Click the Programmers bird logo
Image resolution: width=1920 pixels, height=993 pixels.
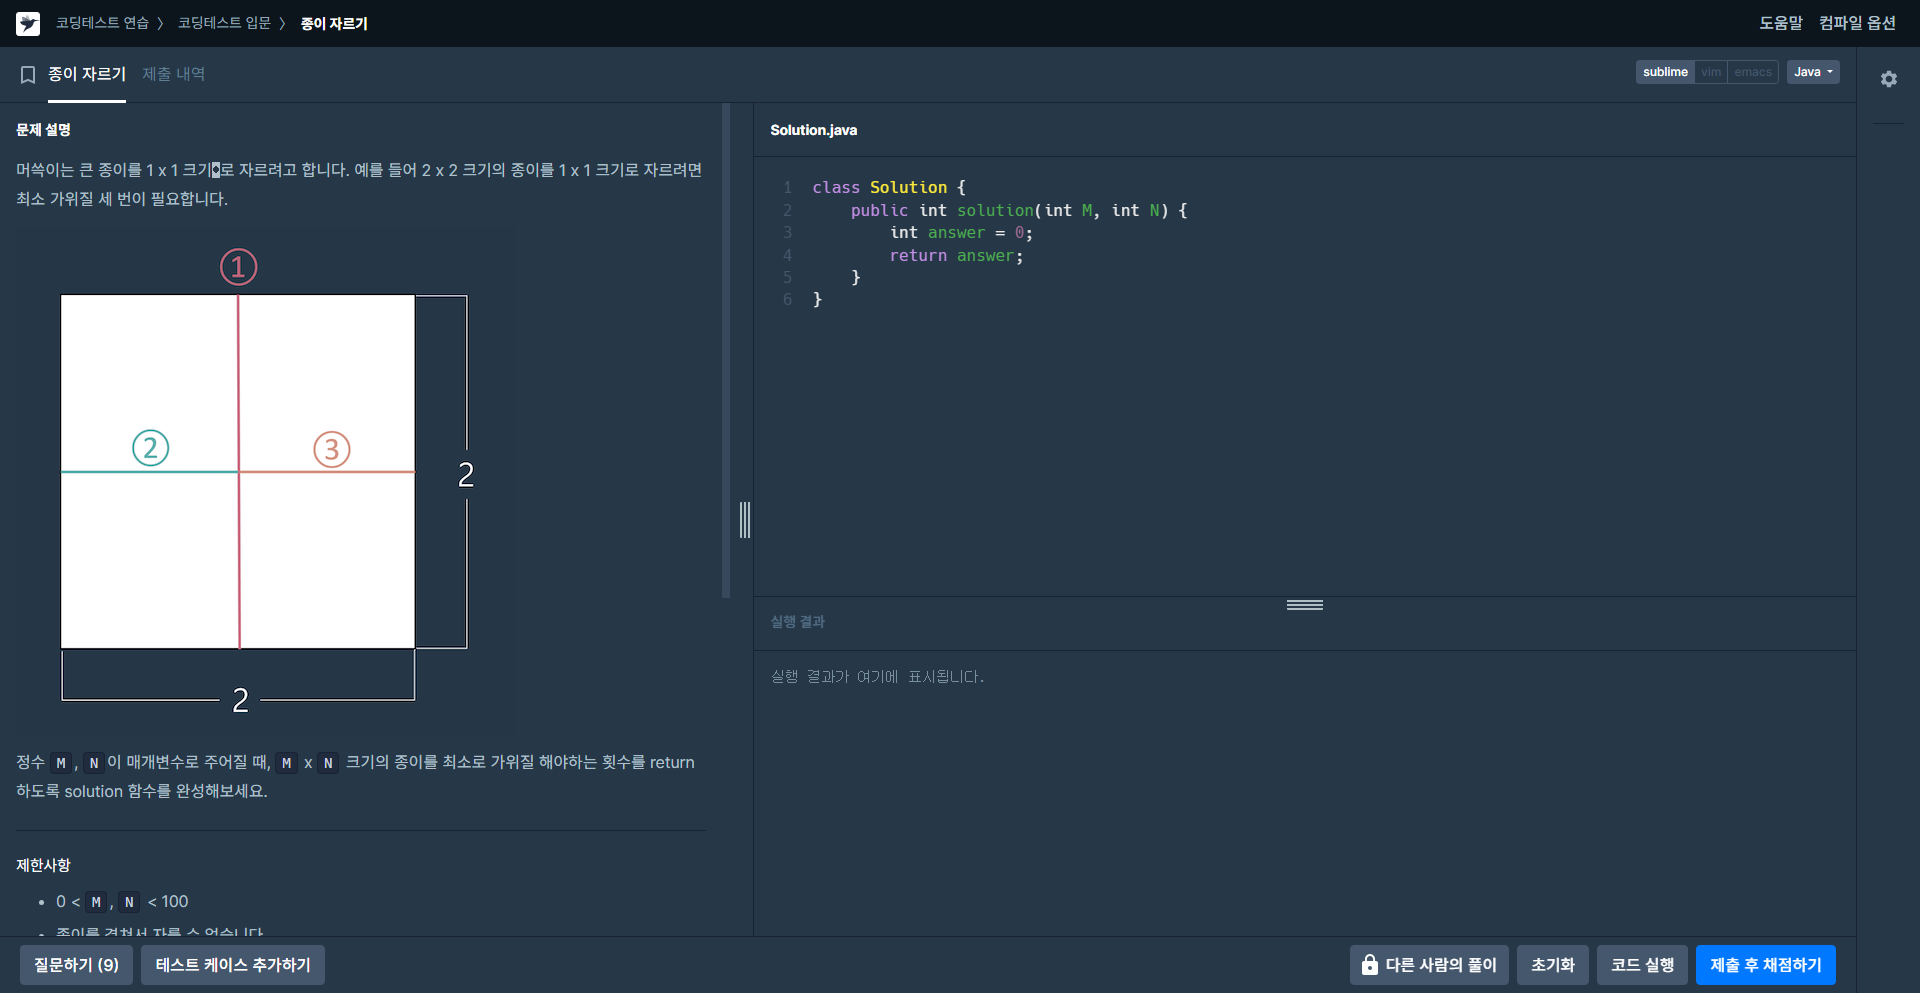coord(28,23)
